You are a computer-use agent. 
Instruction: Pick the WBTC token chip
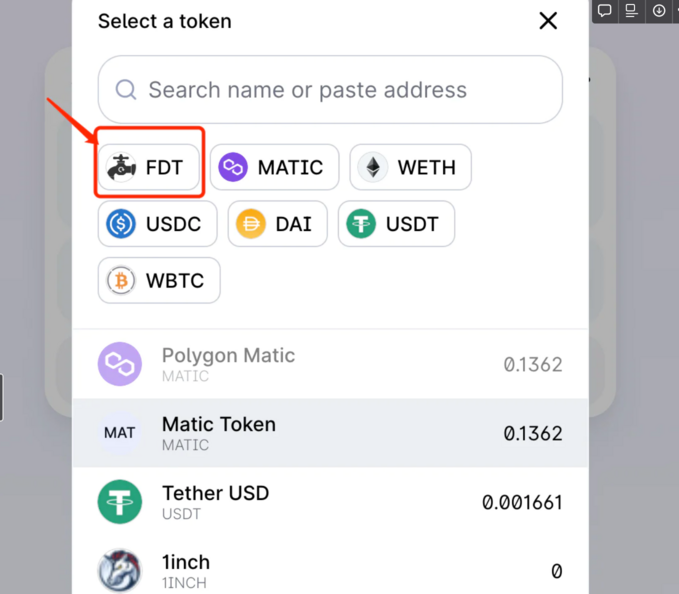tap(159, 281)
